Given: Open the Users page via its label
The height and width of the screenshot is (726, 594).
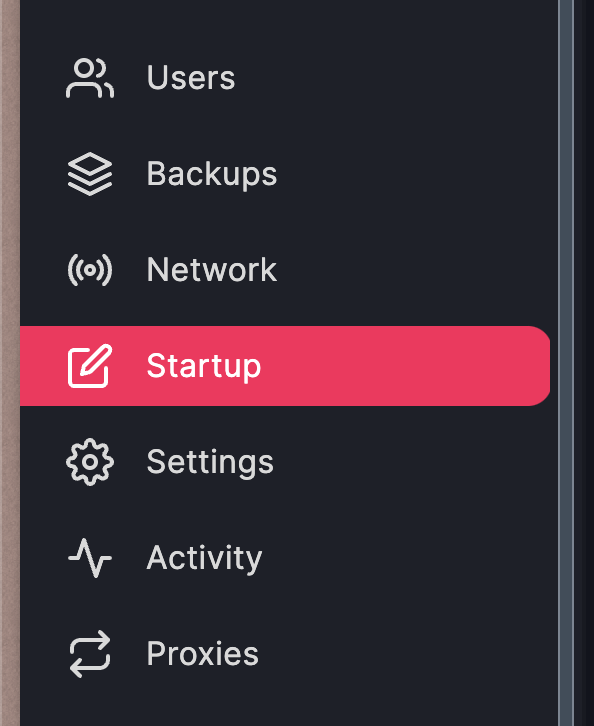Looking at the screenshot, I should (191, 77).
